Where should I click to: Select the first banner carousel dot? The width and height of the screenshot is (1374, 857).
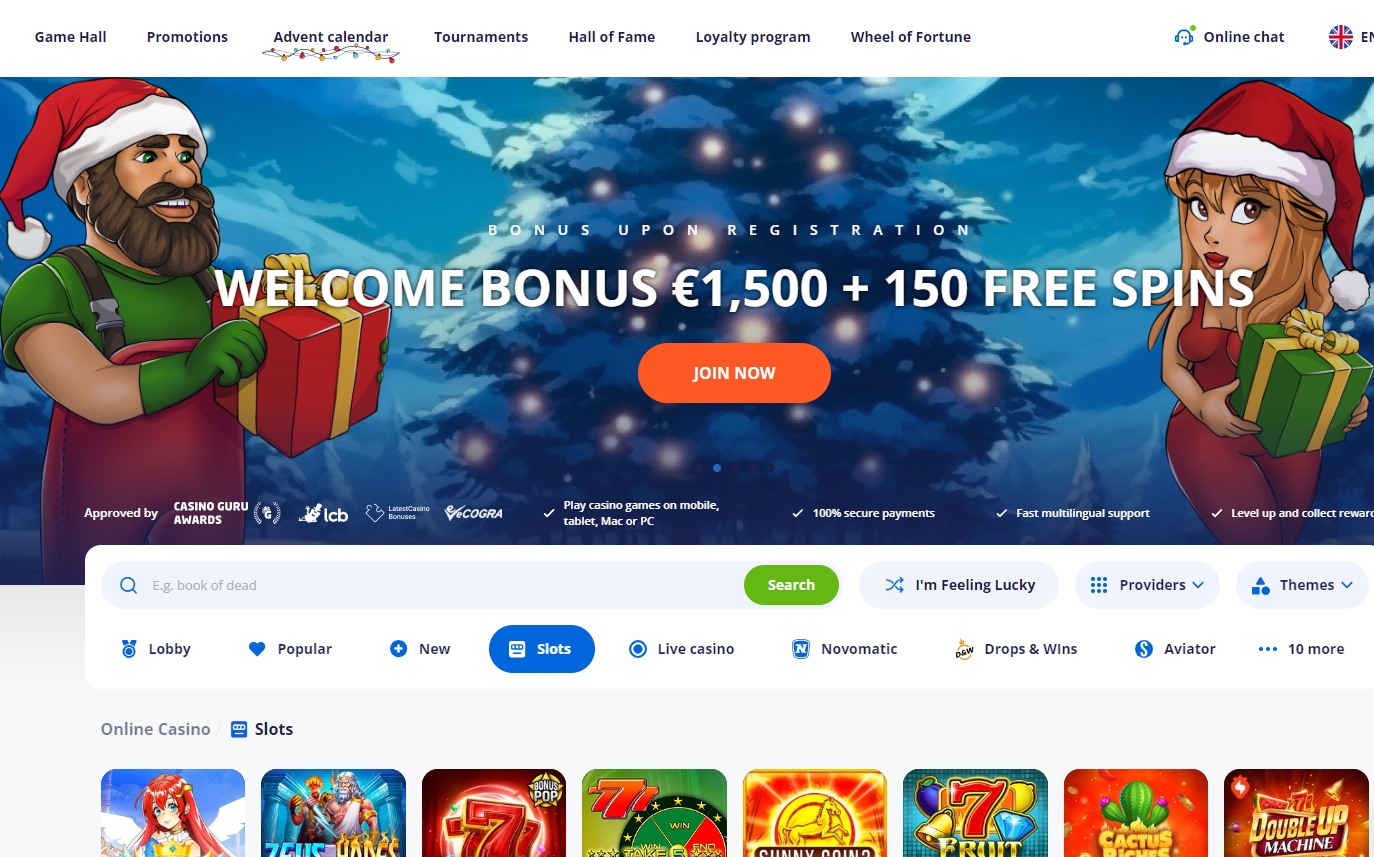pos(717,468)
